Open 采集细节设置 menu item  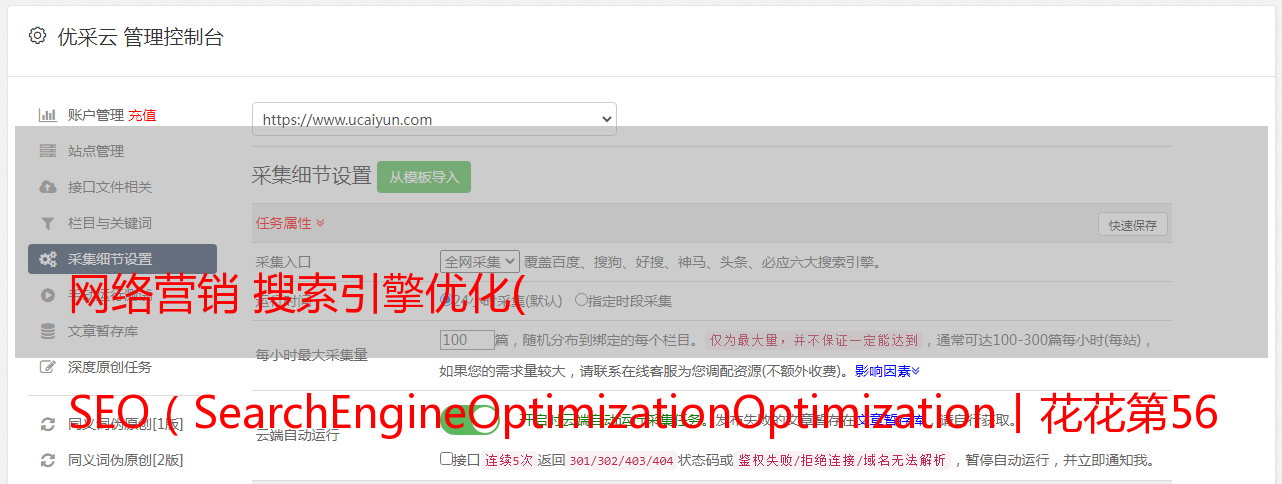pyautogui.click(x=122, y=259)
